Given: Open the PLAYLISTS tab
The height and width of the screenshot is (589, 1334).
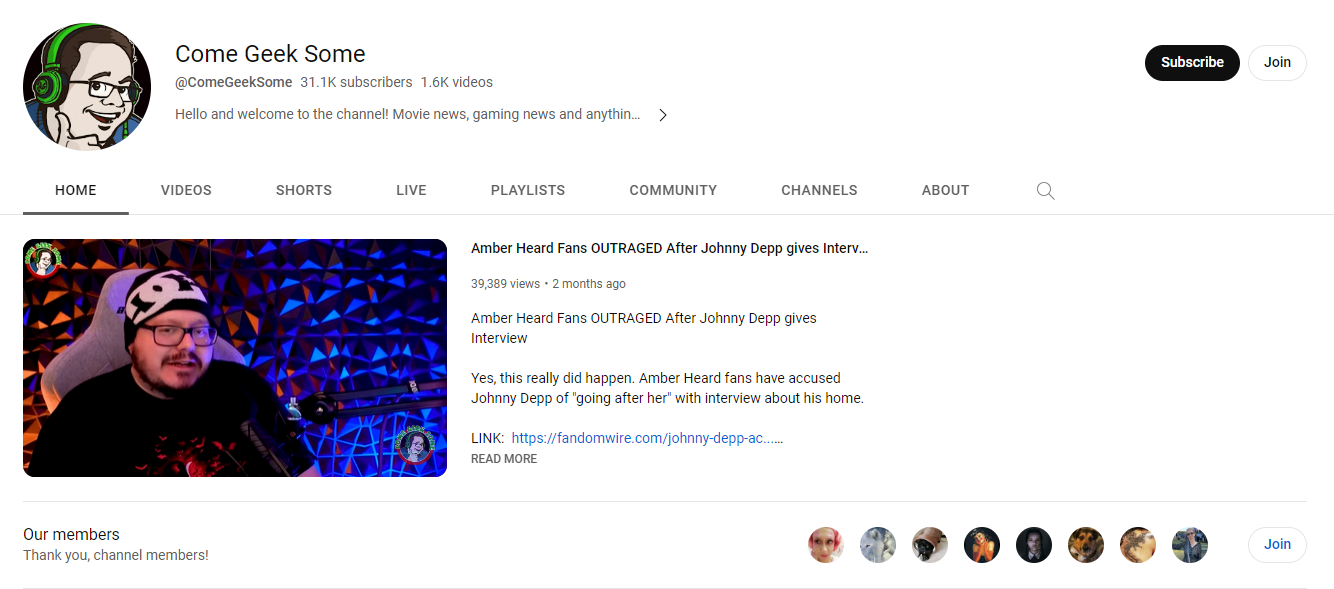Looking at the screenshot, I should 528,190.
